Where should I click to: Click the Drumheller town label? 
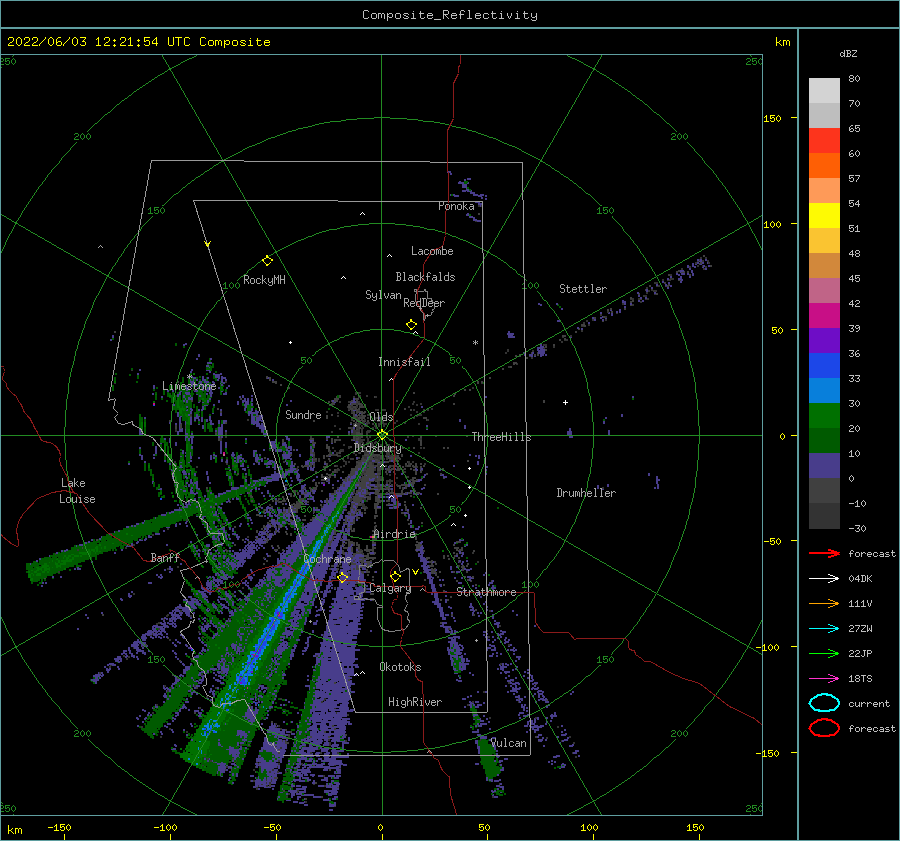pos(586,493)
